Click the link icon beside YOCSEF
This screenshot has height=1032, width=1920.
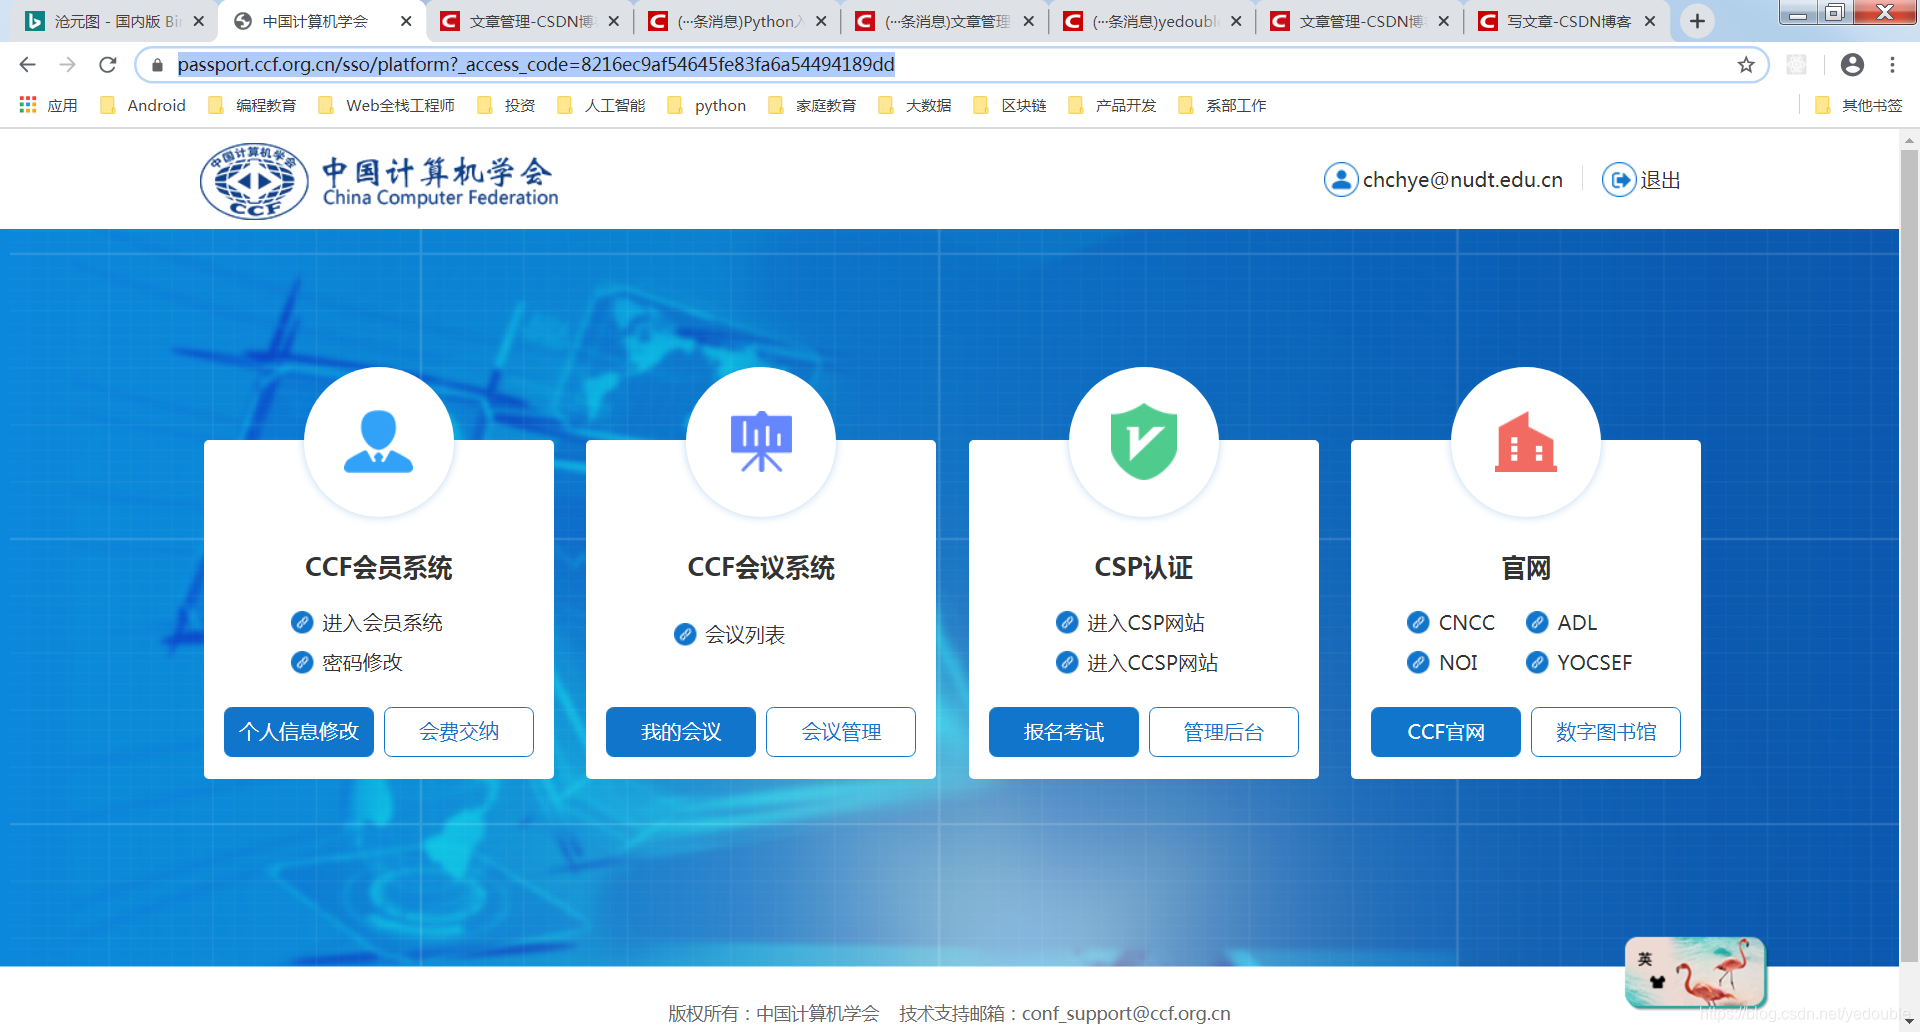click(1537, 663)
